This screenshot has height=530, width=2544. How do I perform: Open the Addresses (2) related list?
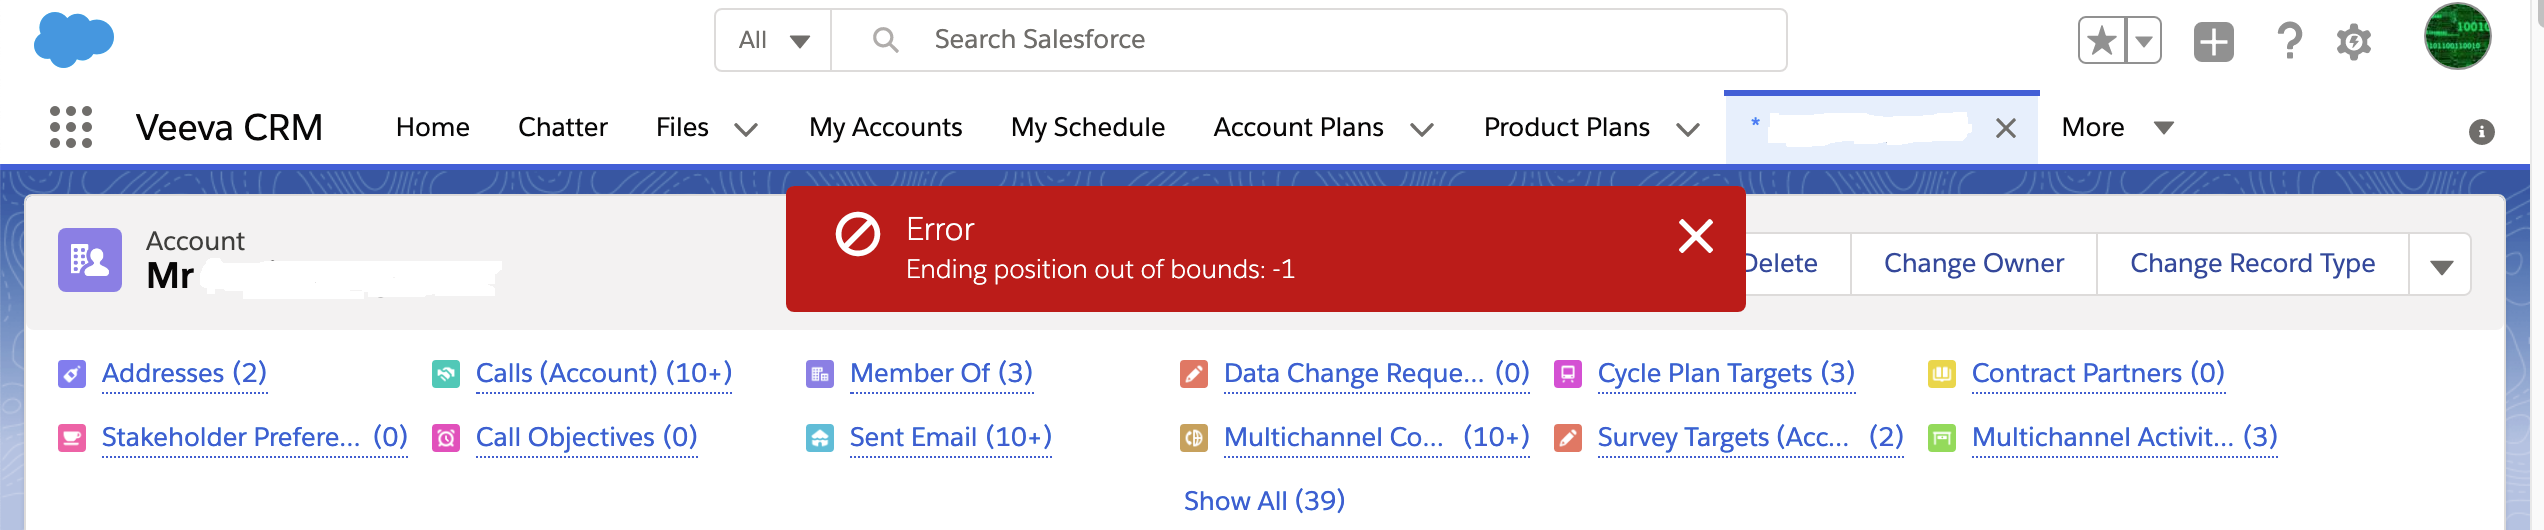click(x=184, y=373)
